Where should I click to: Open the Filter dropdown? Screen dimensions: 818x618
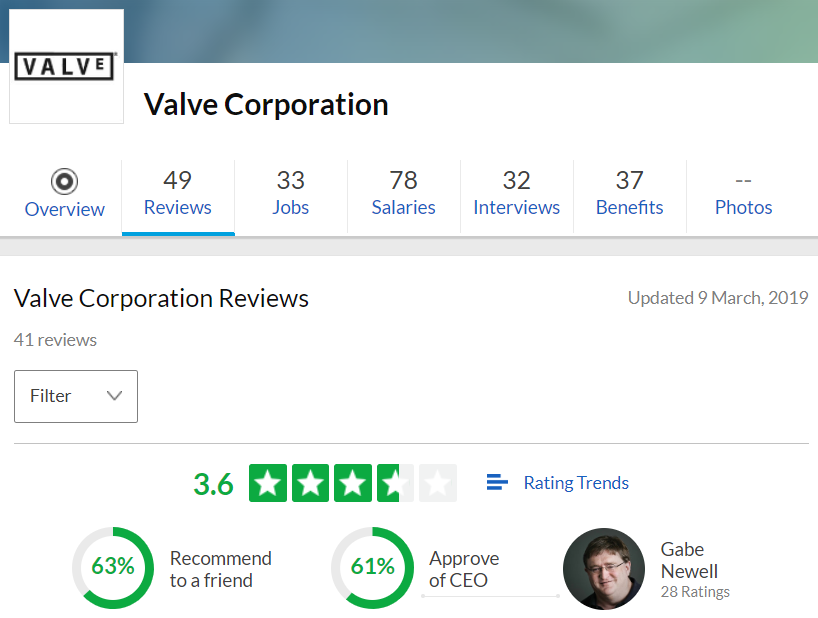pos(76,396)
